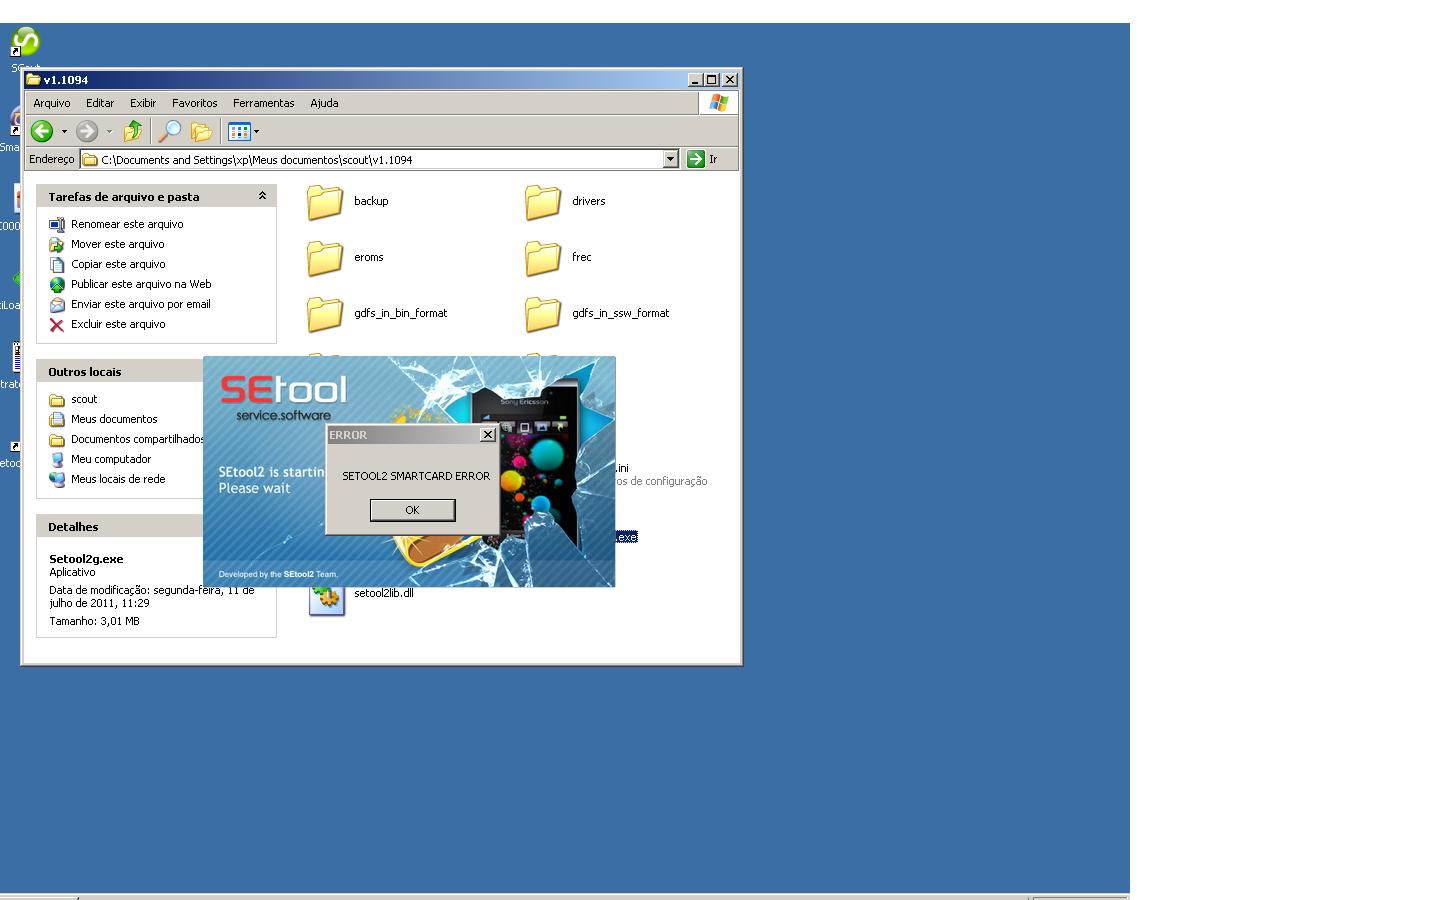Click the Outros locais panel header
1440x900 pixels.
tap(120, 371)
